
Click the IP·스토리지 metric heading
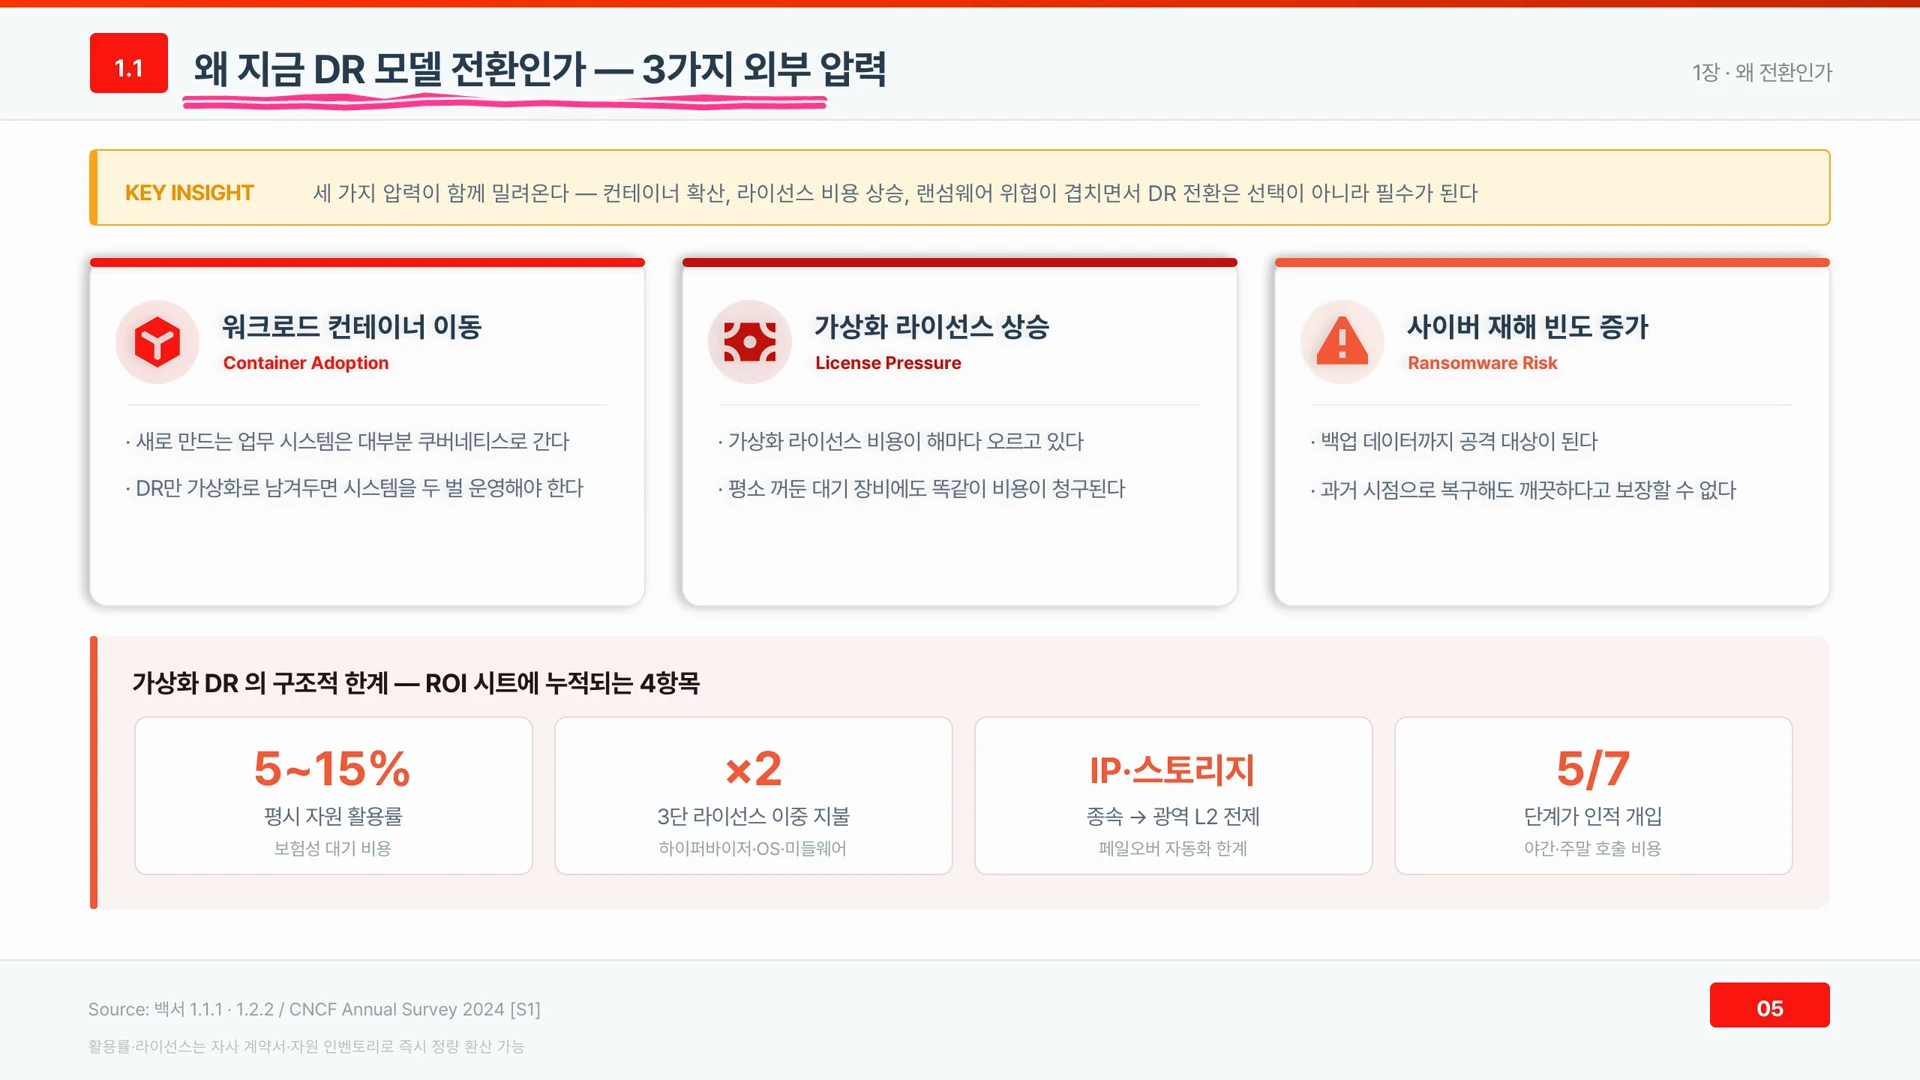pos(1172,770)
